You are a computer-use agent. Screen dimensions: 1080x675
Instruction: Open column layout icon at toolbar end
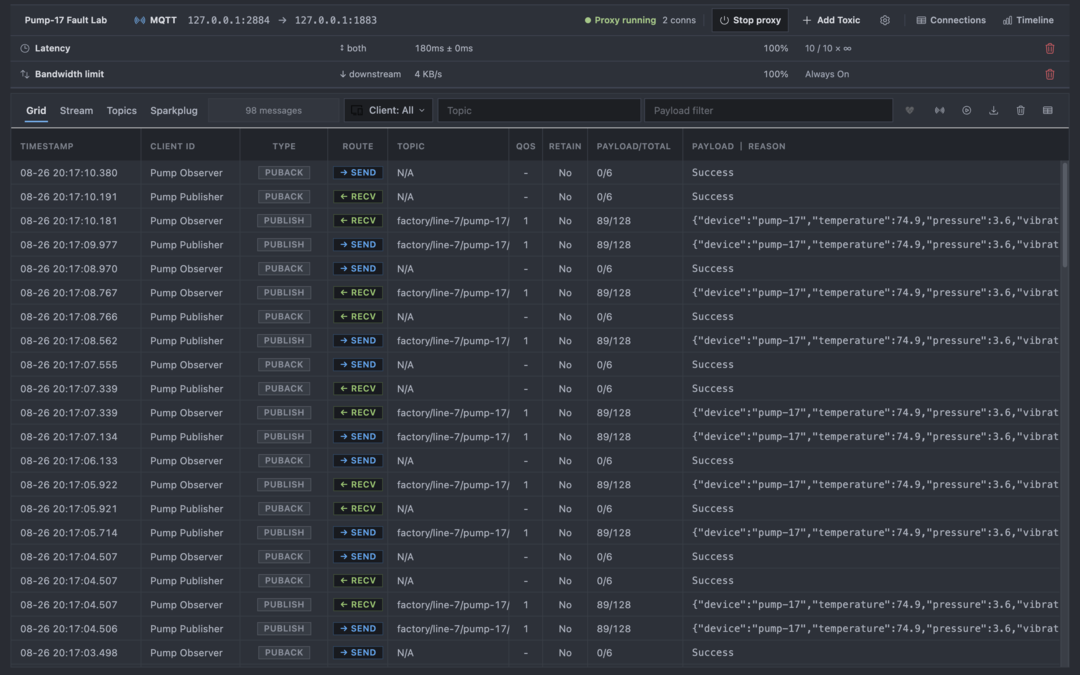(1048, 110)
